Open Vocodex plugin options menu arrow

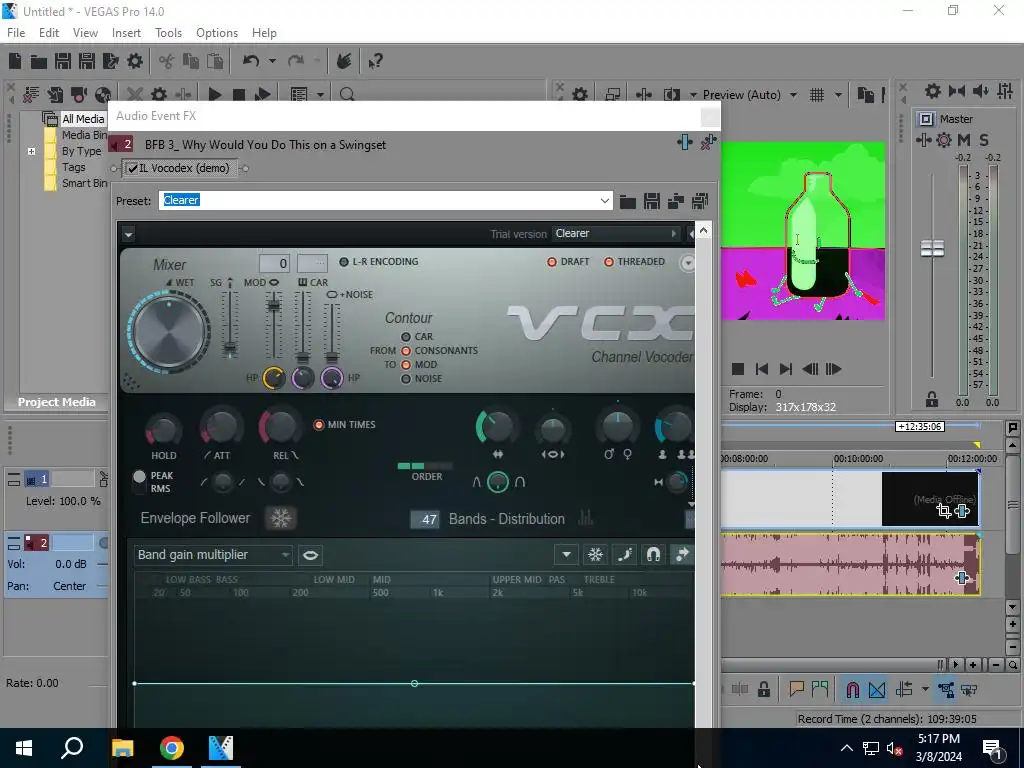128,234
